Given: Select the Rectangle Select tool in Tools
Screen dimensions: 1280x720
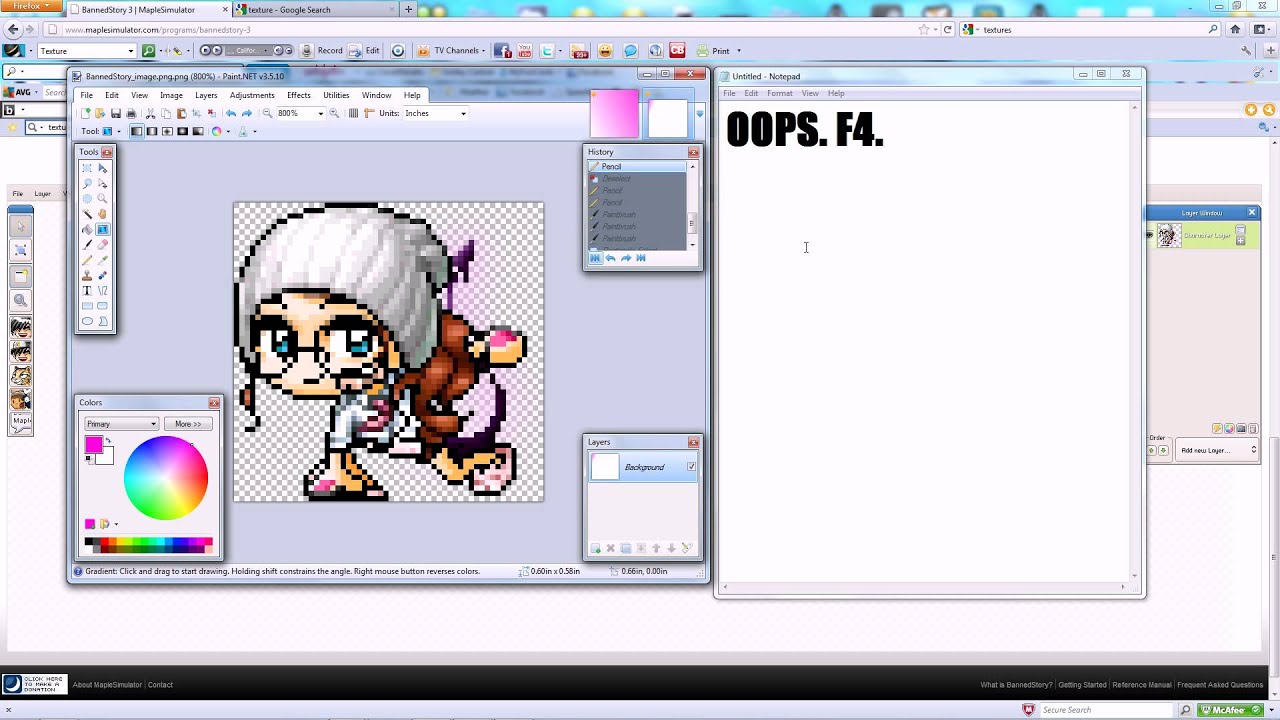Looking at the screenshot, I should [x=87, y=168].
